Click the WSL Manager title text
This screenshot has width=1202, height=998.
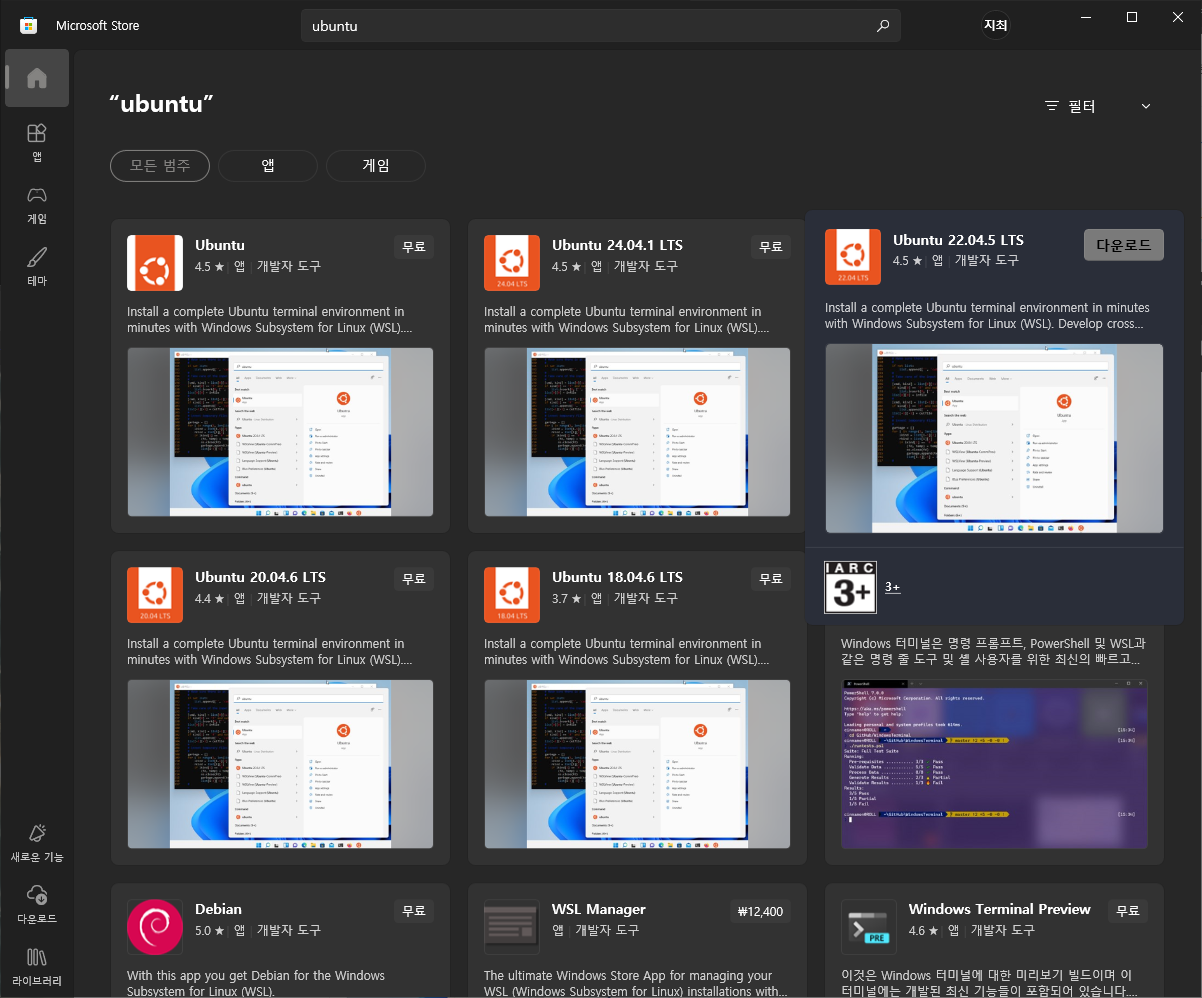point(598,909)
